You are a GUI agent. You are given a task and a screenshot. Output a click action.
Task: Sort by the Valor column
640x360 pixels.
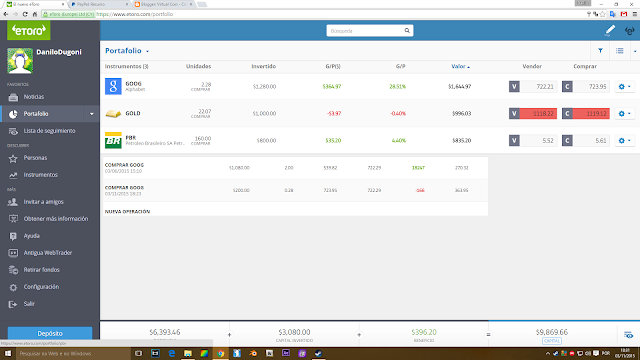click(x=460, y=66)
